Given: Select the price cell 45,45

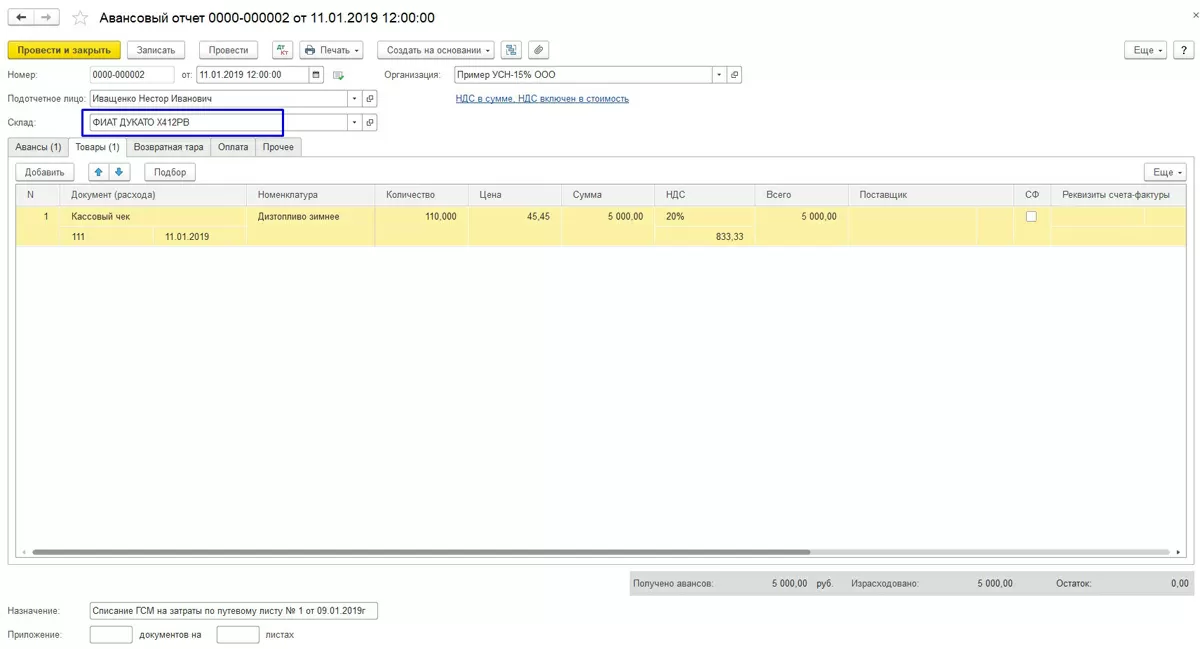Looking at the screenshot, I should point(514,216).
